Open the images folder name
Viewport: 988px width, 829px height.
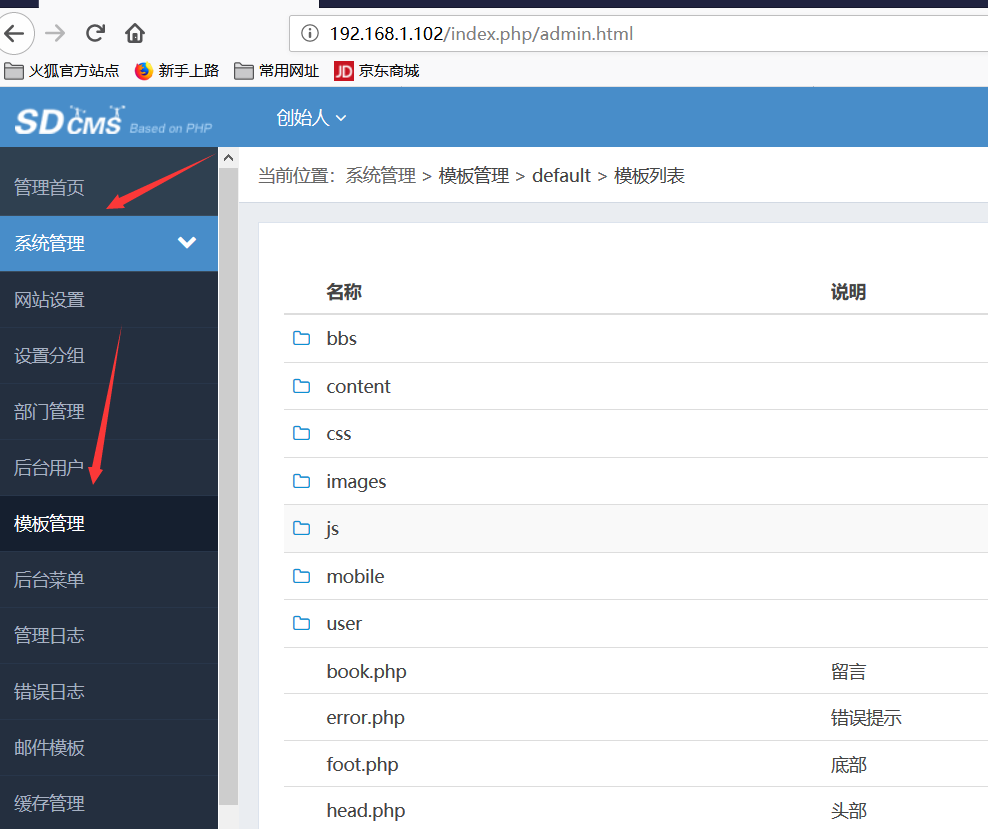point(356,482)
